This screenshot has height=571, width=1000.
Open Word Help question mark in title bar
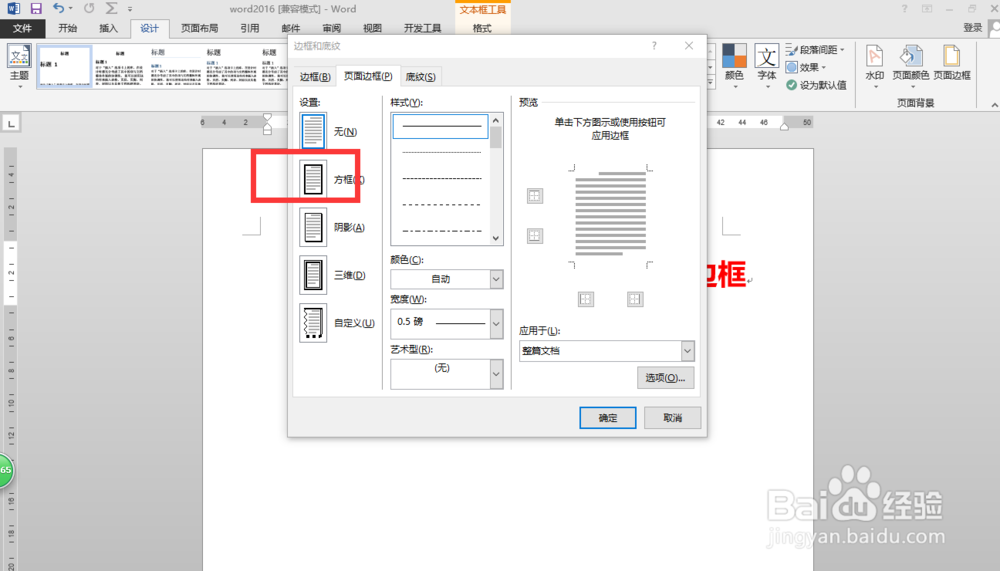(x=904, y=9)
